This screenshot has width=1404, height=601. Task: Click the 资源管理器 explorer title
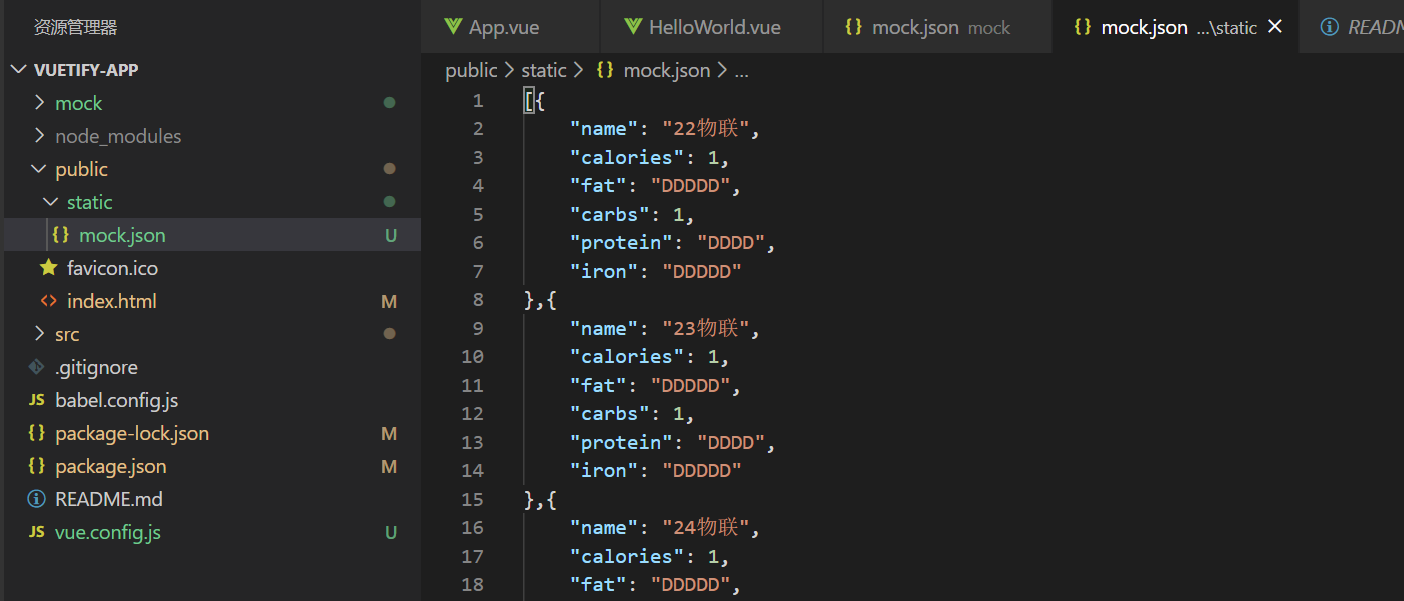coord(75,27)
